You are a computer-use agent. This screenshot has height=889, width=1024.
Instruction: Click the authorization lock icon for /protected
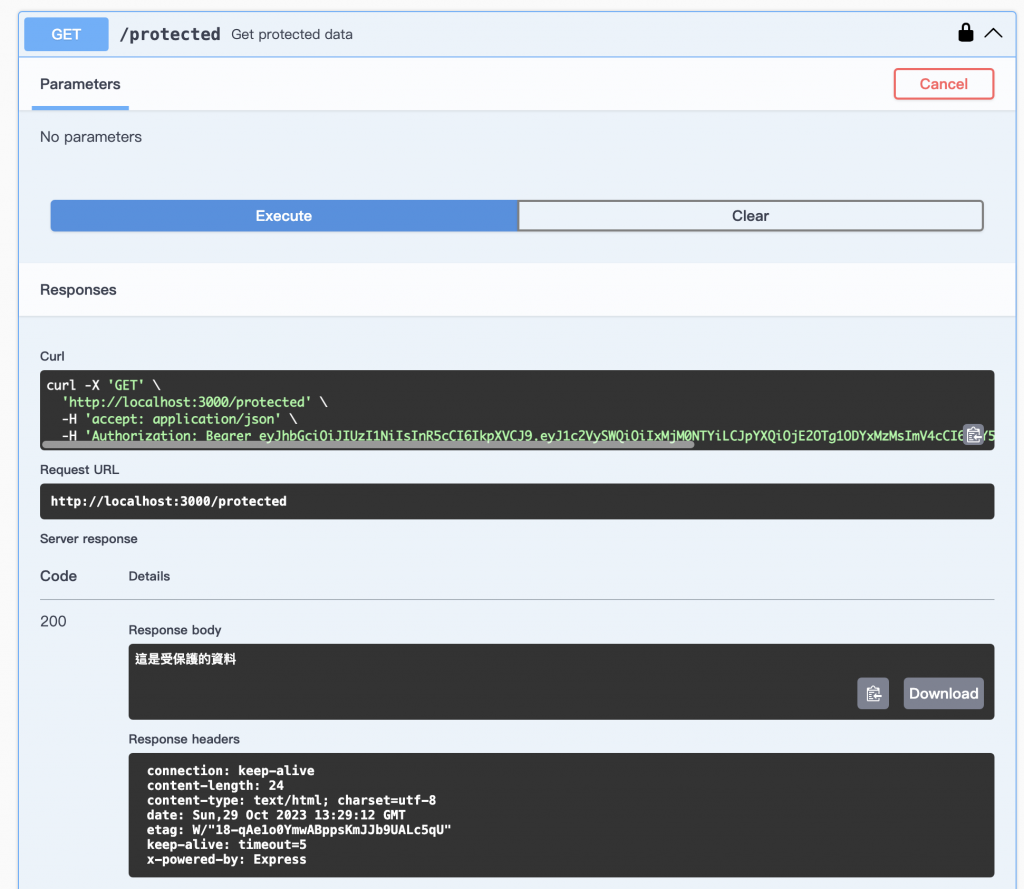965,33
